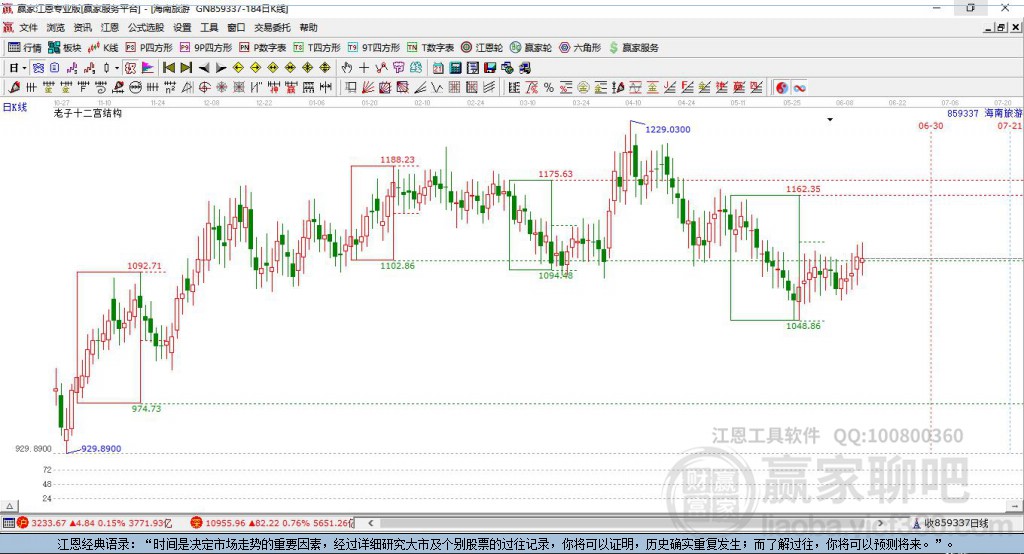The width and height of the screenshot is (1024, 554).
Task: Open the 交易委托 menu
Action: click(272, 27)
